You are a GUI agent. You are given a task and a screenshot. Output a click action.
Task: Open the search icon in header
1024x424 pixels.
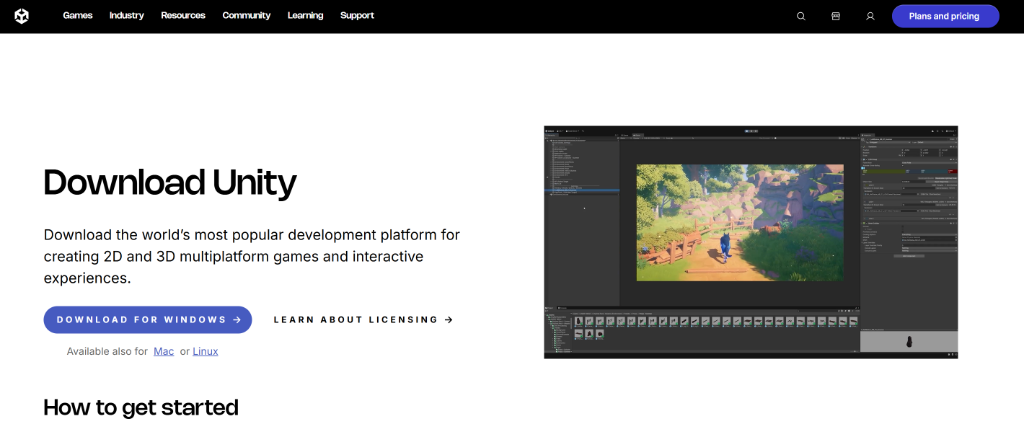pyautogui.click(x=801, y=16)
